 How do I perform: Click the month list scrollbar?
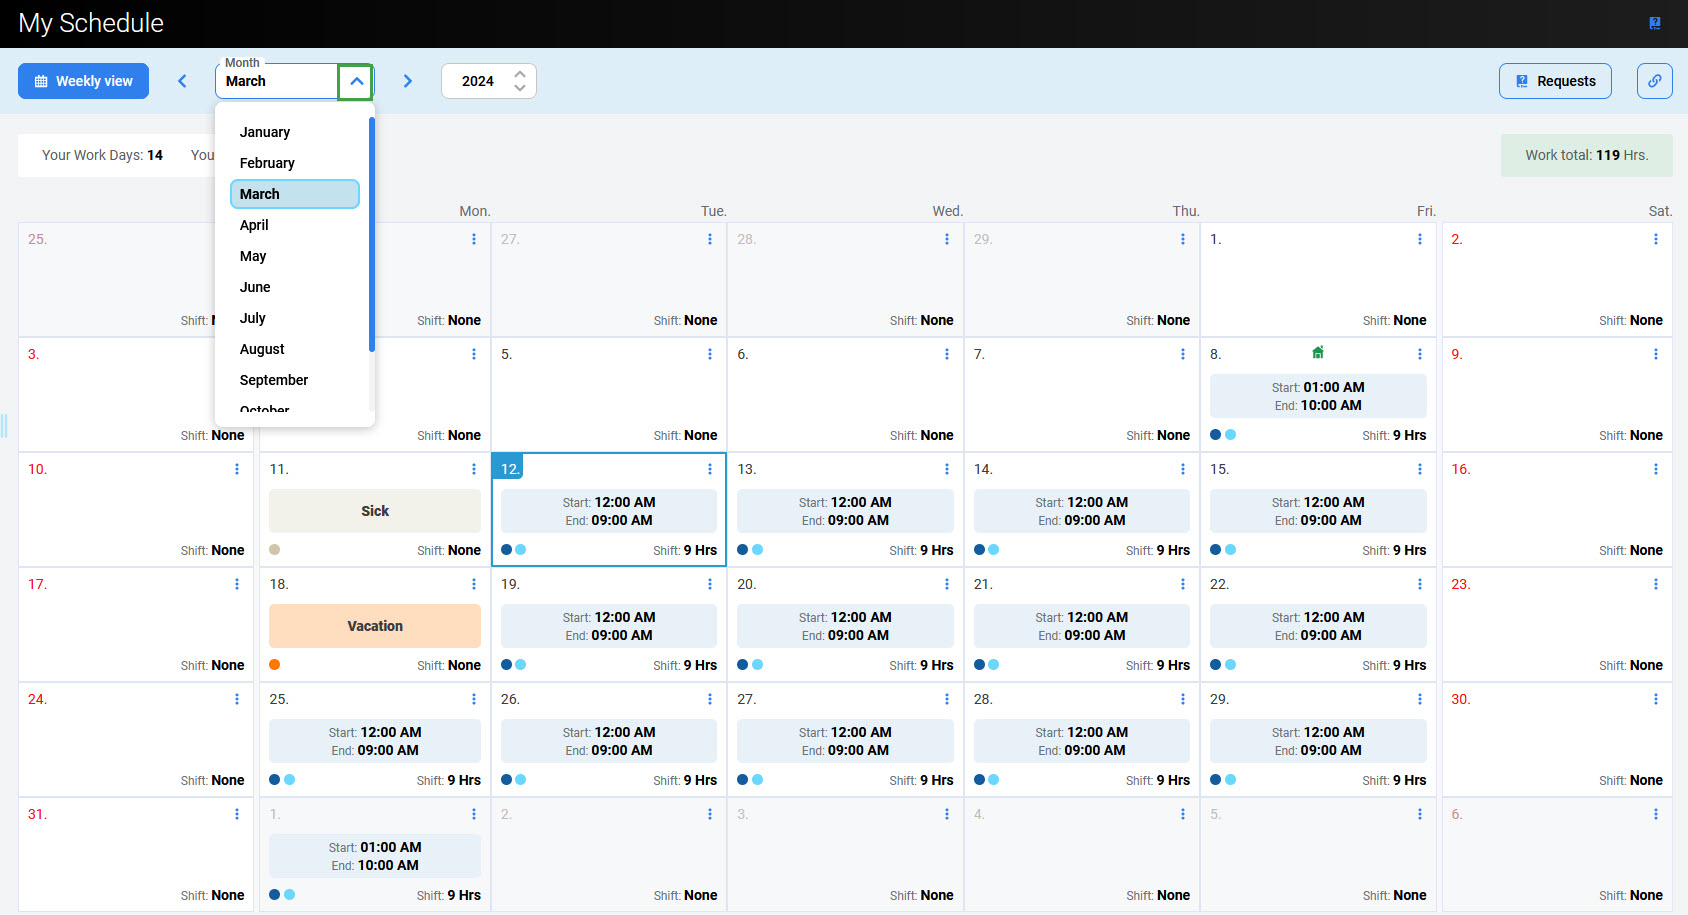click(x=372, y=235)
